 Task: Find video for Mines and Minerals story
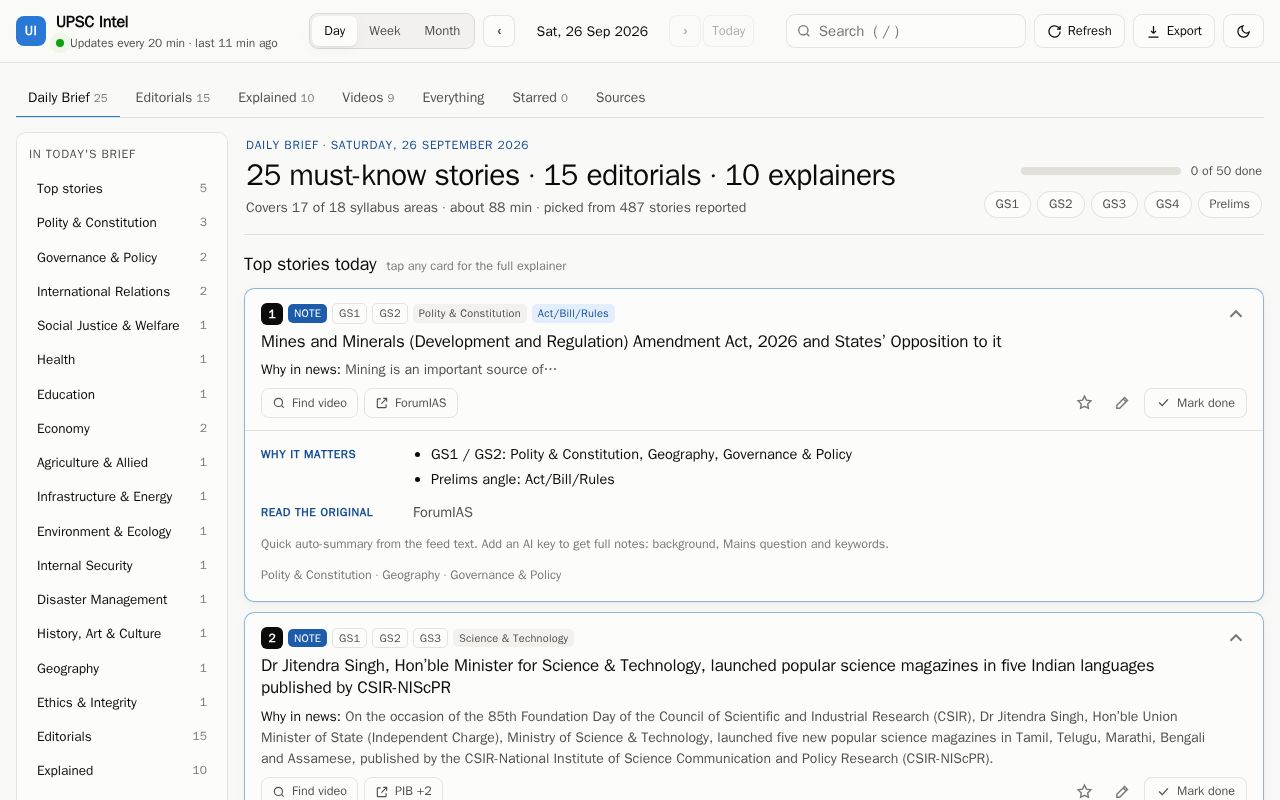[309, 403]
